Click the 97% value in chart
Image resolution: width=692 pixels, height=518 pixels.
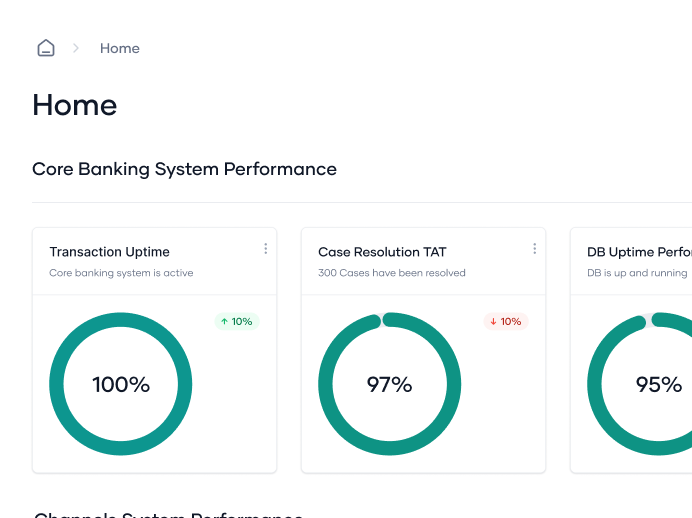pos(389,384)
